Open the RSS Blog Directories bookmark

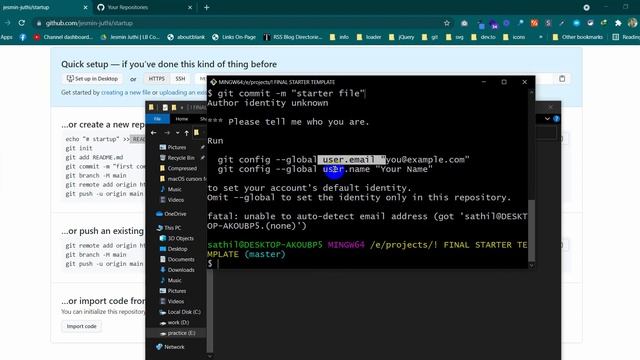pos(293,37)
